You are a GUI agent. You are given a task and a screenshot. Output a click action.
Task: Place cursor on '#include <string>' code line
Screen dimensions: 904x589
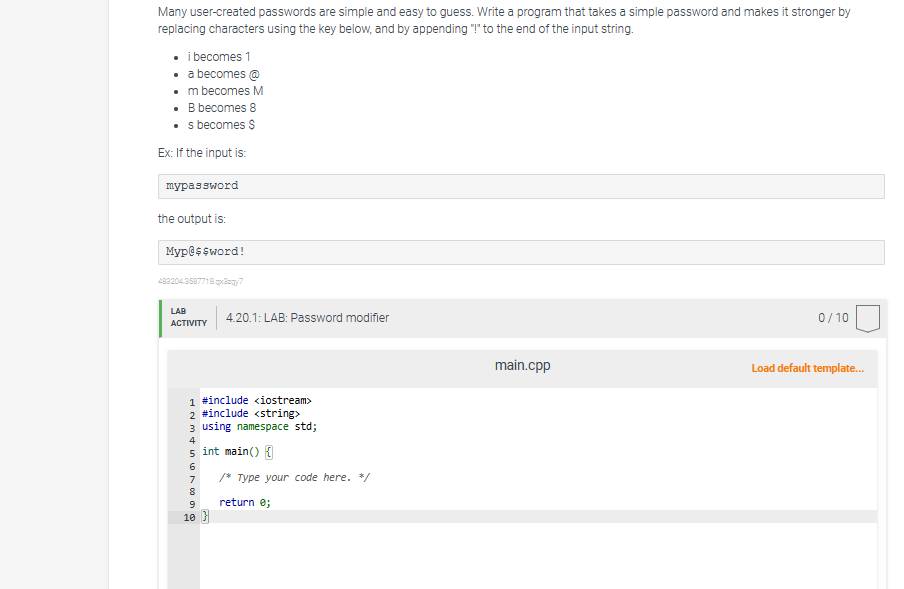[251, 414]
